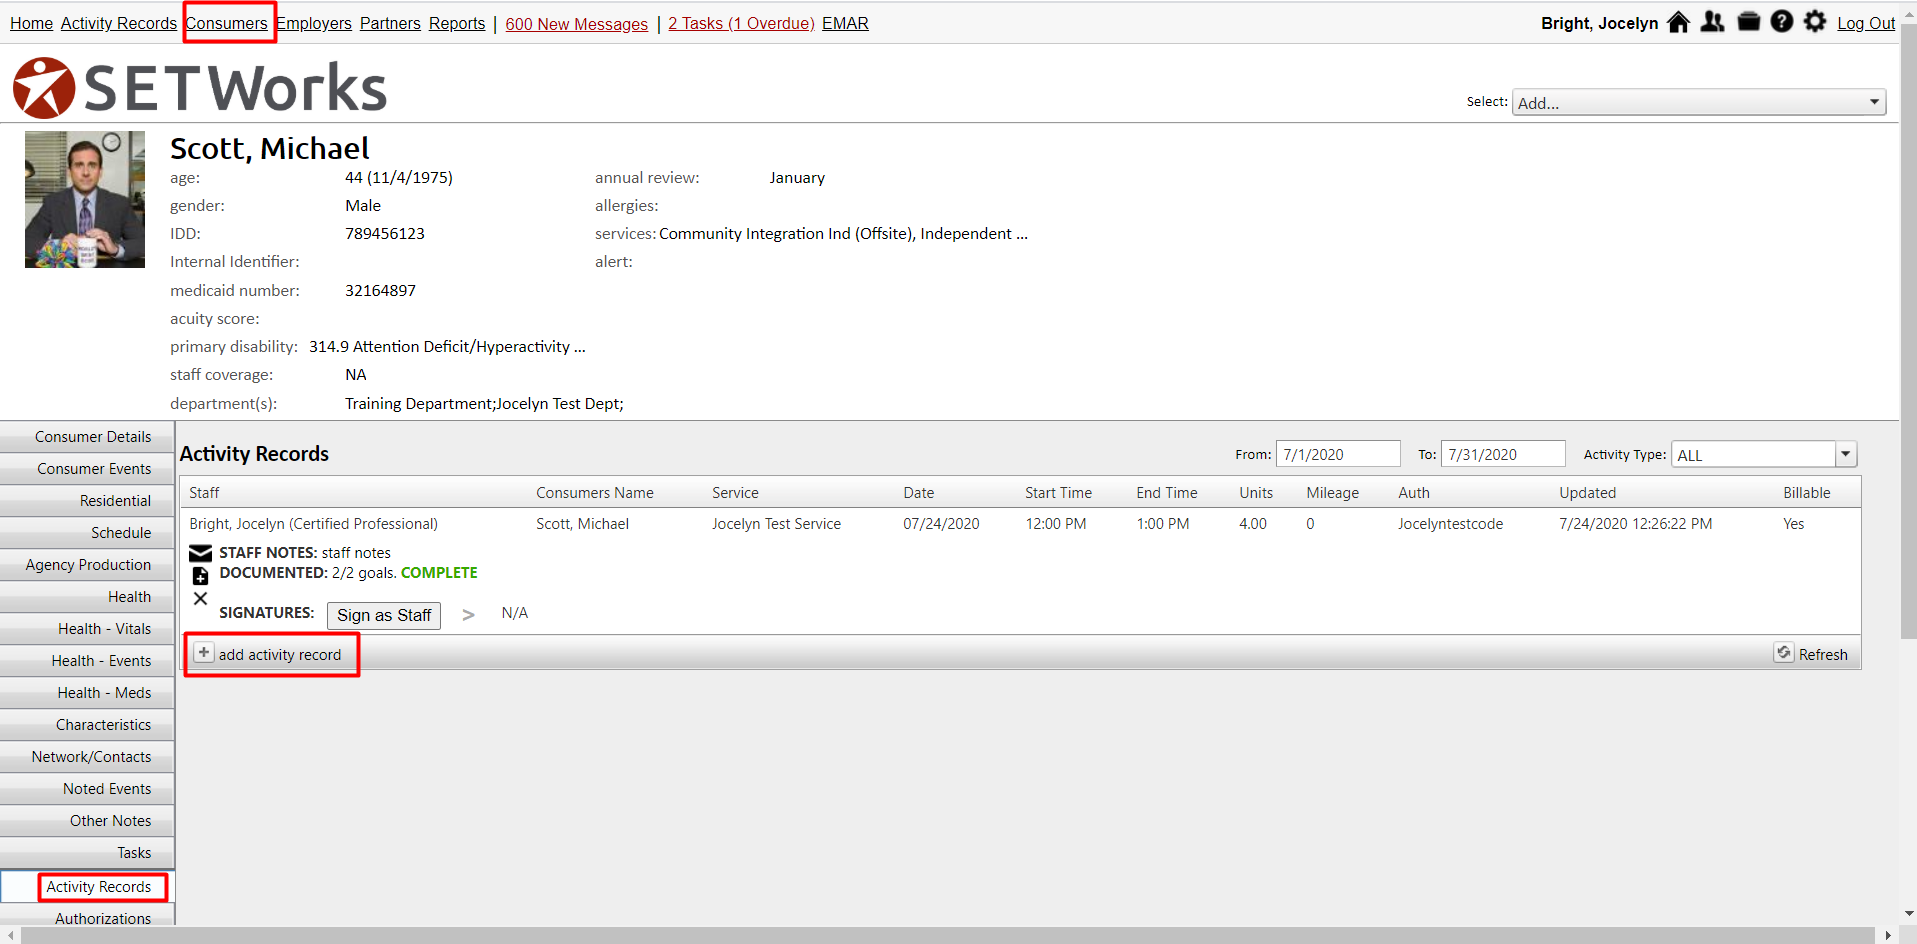
Task: Sort by the Updated column header
Action: pyautogui.click(x=1587, y=493)
